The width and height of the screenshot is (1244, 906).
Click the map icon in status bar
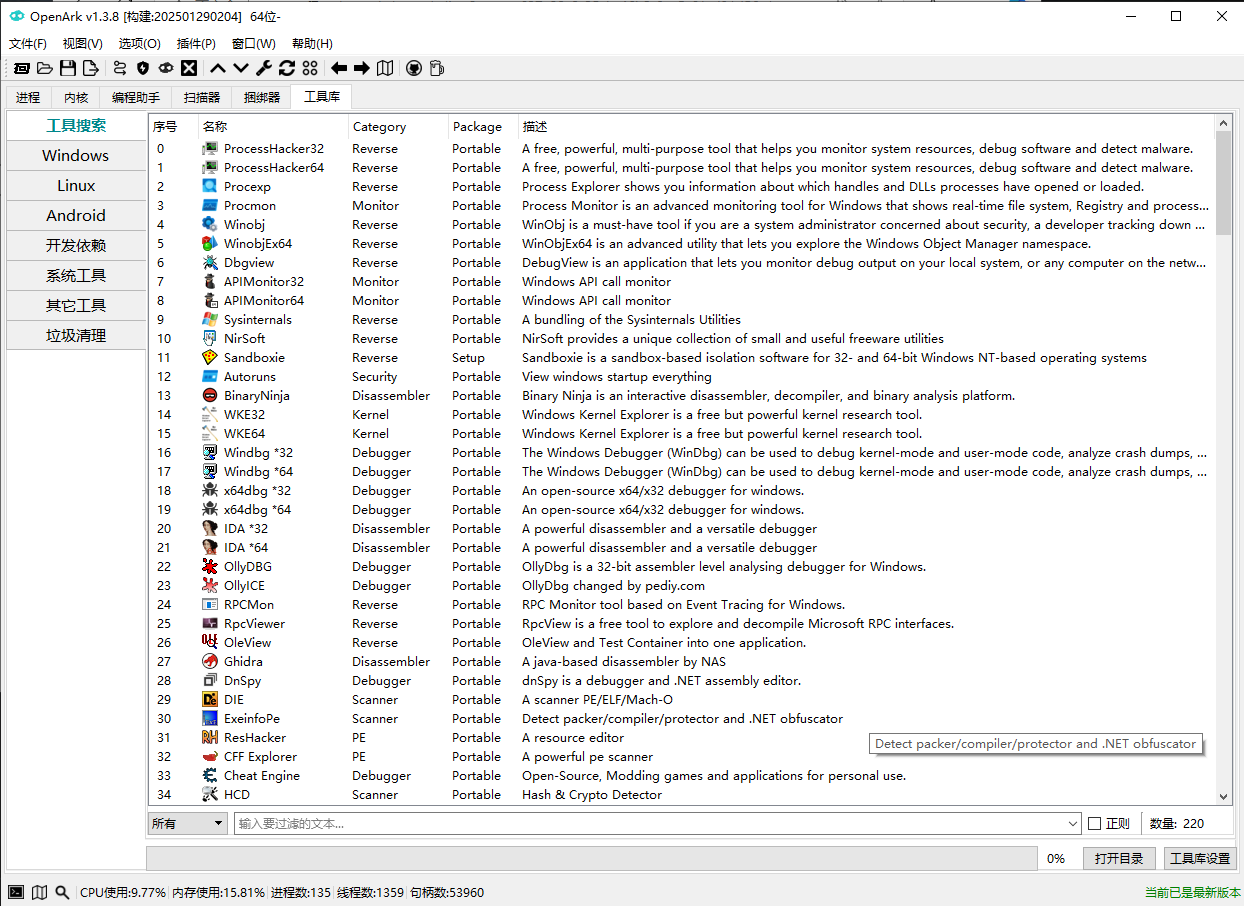pos(39,892)
